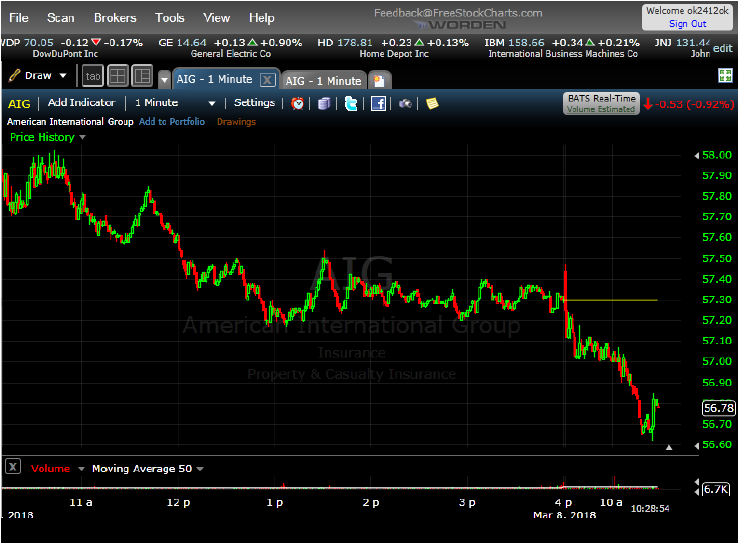Click the DowDuPont Inc ticker quote
Screen dimensions: 738x544
pos(72,48)
